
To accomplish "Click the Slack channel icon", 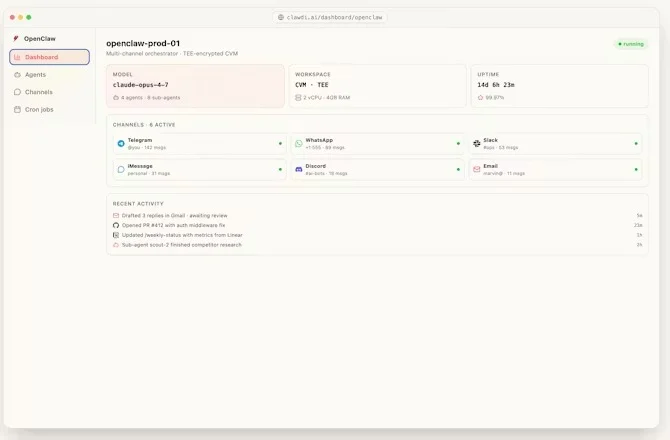I will coord(476,144).
